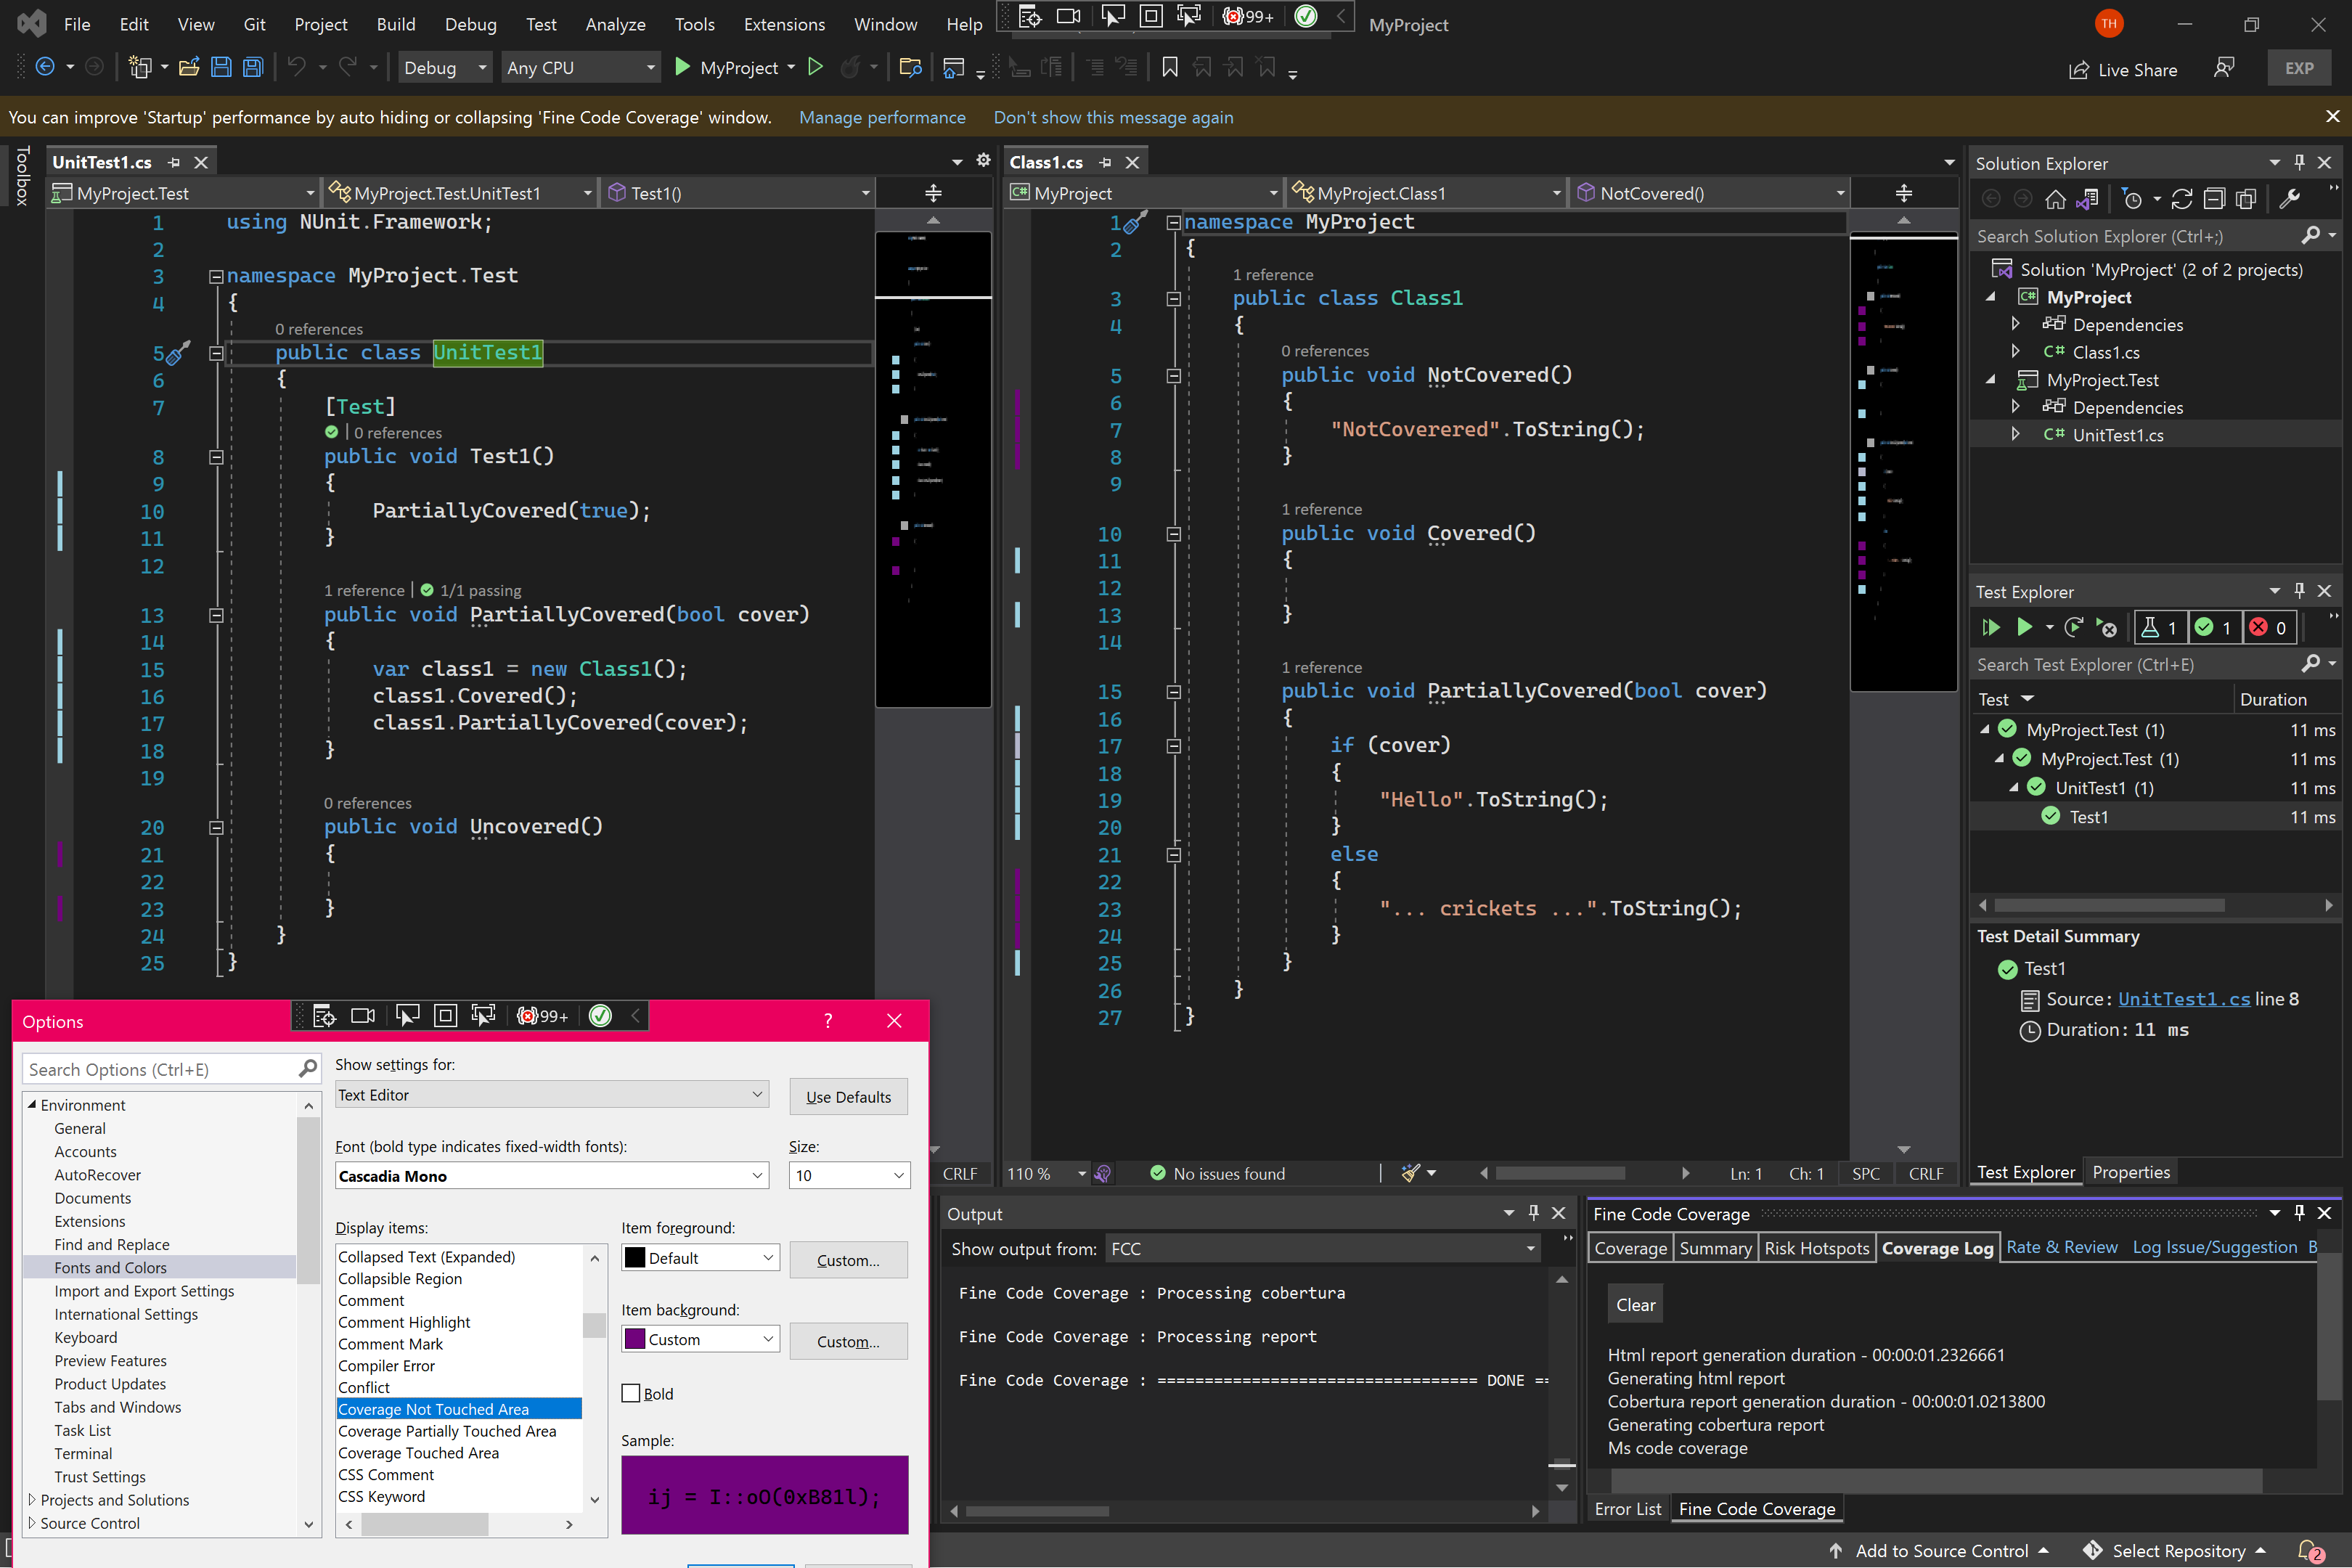Open the Analyze menu
This screenshot has height=1568, width=2352.
(615, 24)
